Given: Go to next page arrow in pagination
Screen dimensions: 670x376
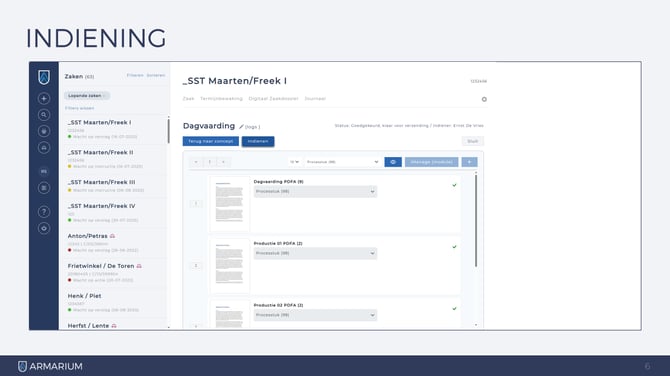Looking at the screenshot, I should 223,162.
